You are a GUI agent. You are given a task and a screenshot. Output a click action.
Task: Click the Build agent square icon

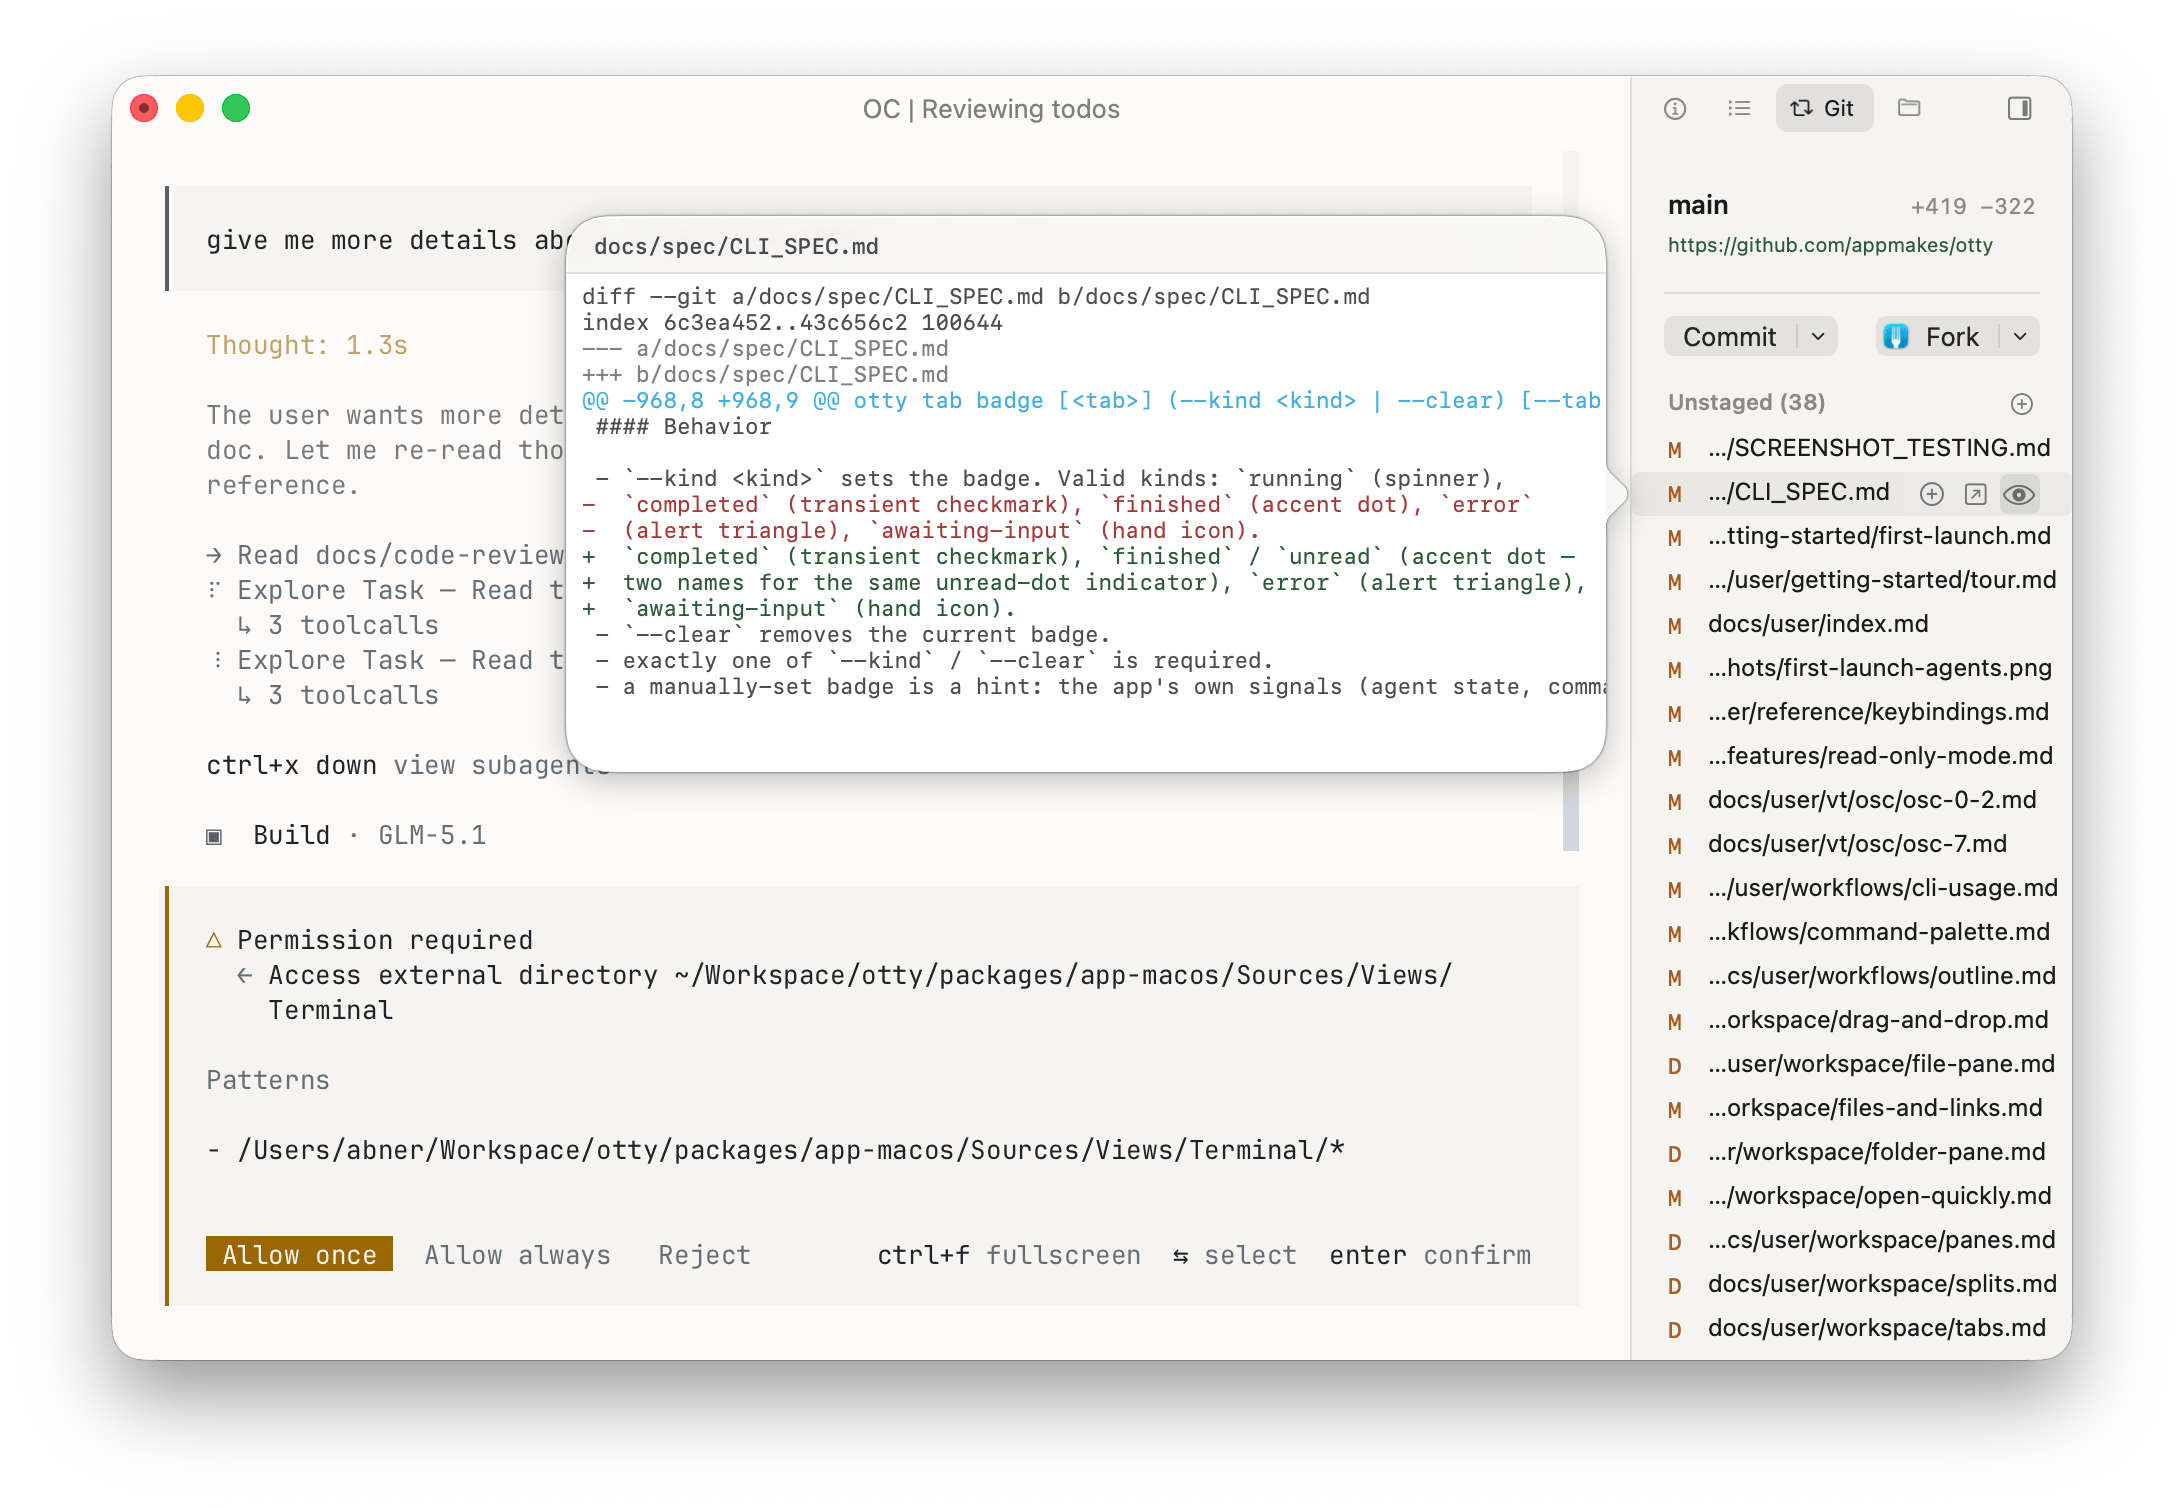[214, 836]
